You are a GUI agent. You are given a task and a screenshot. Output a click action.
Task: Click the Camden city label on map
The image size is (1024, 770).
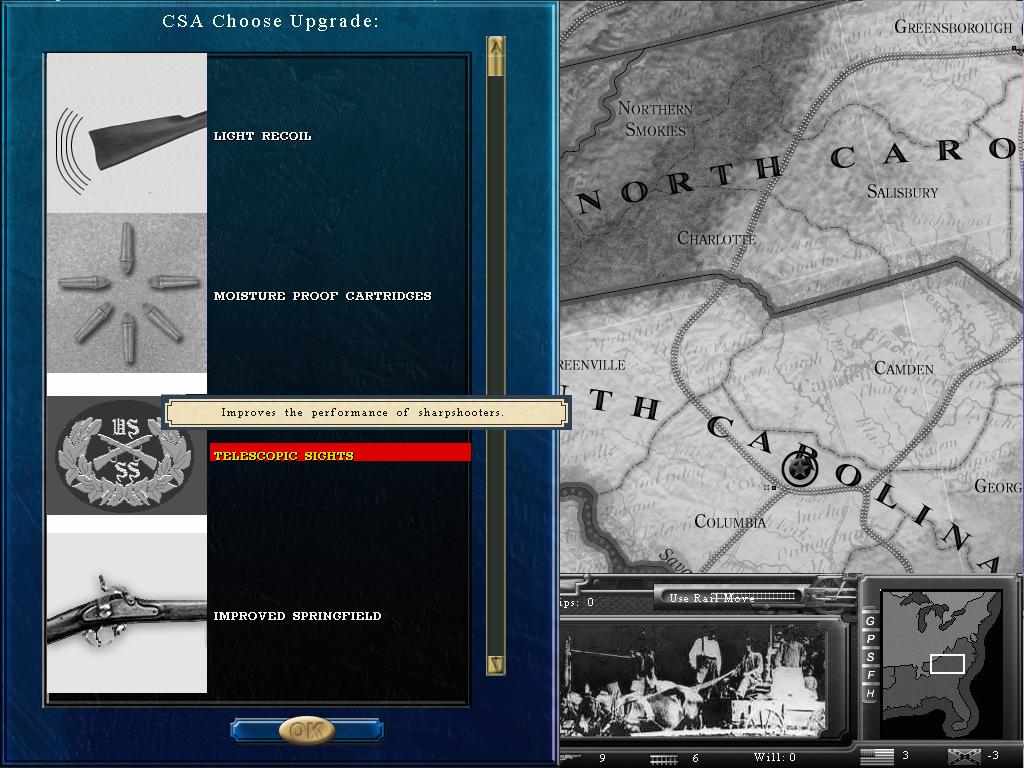[904, 368]
